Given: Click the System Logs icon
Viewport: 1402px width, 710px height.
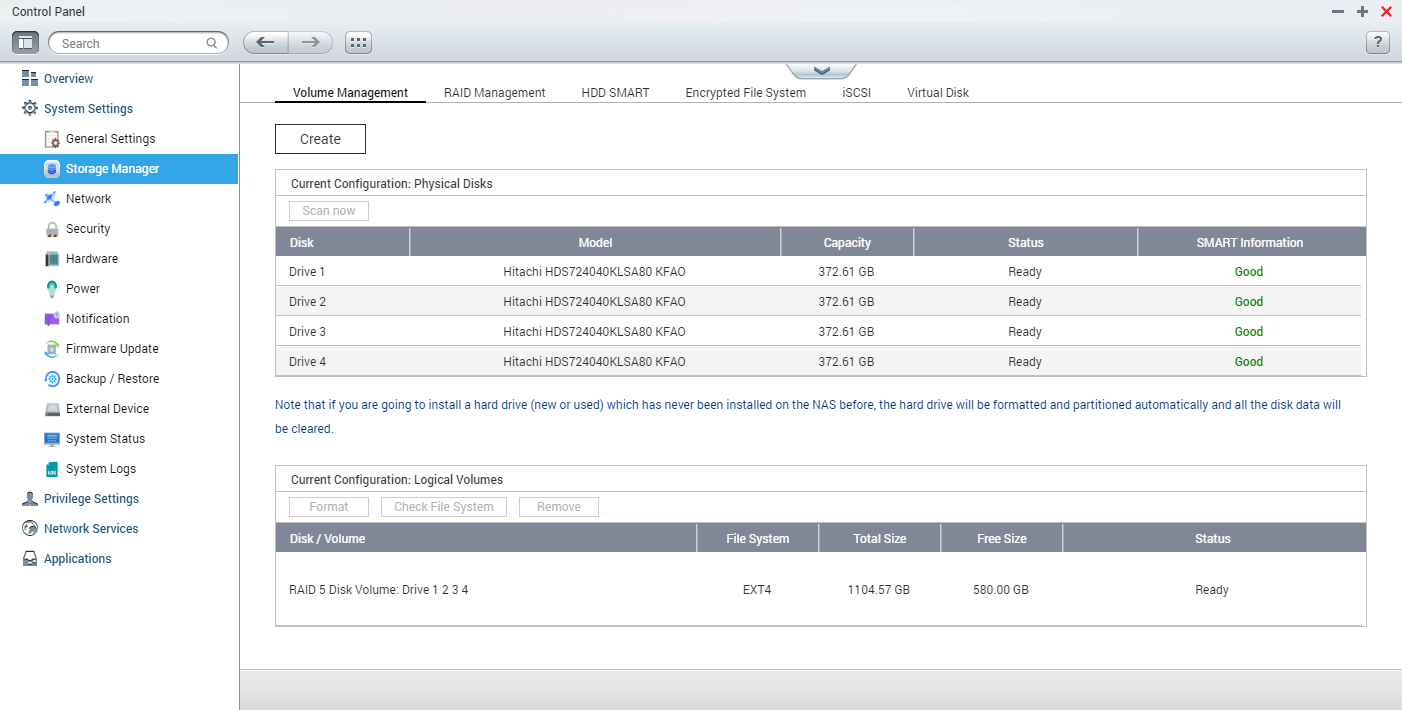Looking at the screenshot, I should (52, 469).
